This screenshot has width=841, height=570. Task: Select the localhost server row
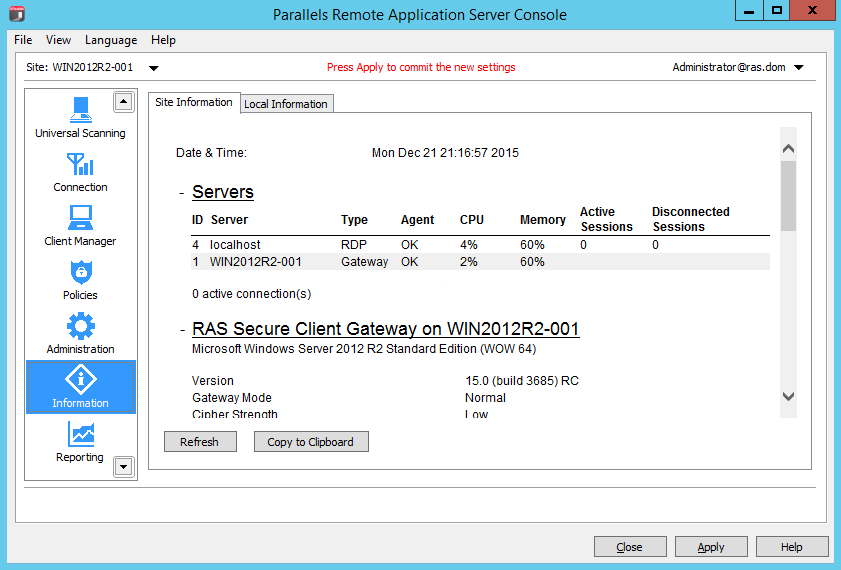480,245
